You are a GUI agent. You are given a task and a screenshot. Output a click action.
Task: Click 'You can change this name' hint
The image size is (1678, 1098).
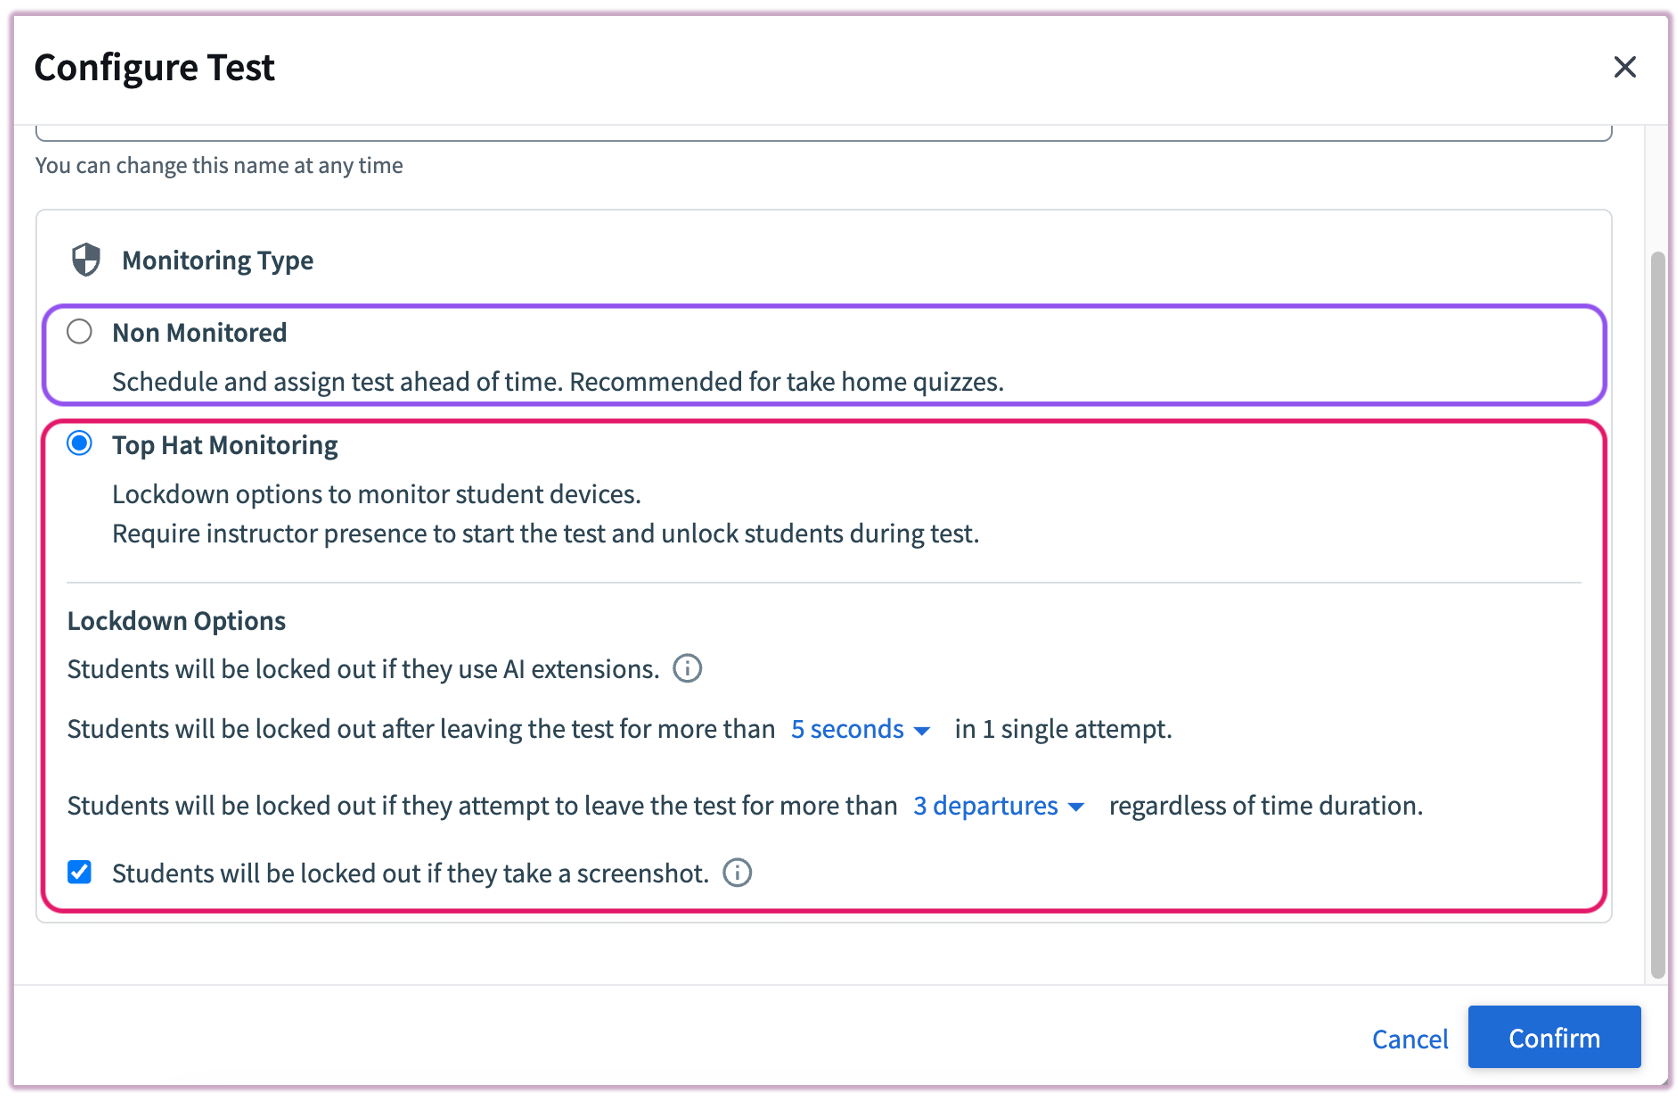[219, 166]
